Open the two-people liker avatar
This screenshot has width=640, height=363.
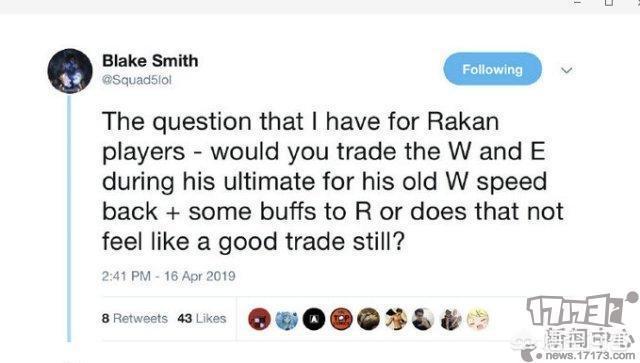click(x=451, y=319)
